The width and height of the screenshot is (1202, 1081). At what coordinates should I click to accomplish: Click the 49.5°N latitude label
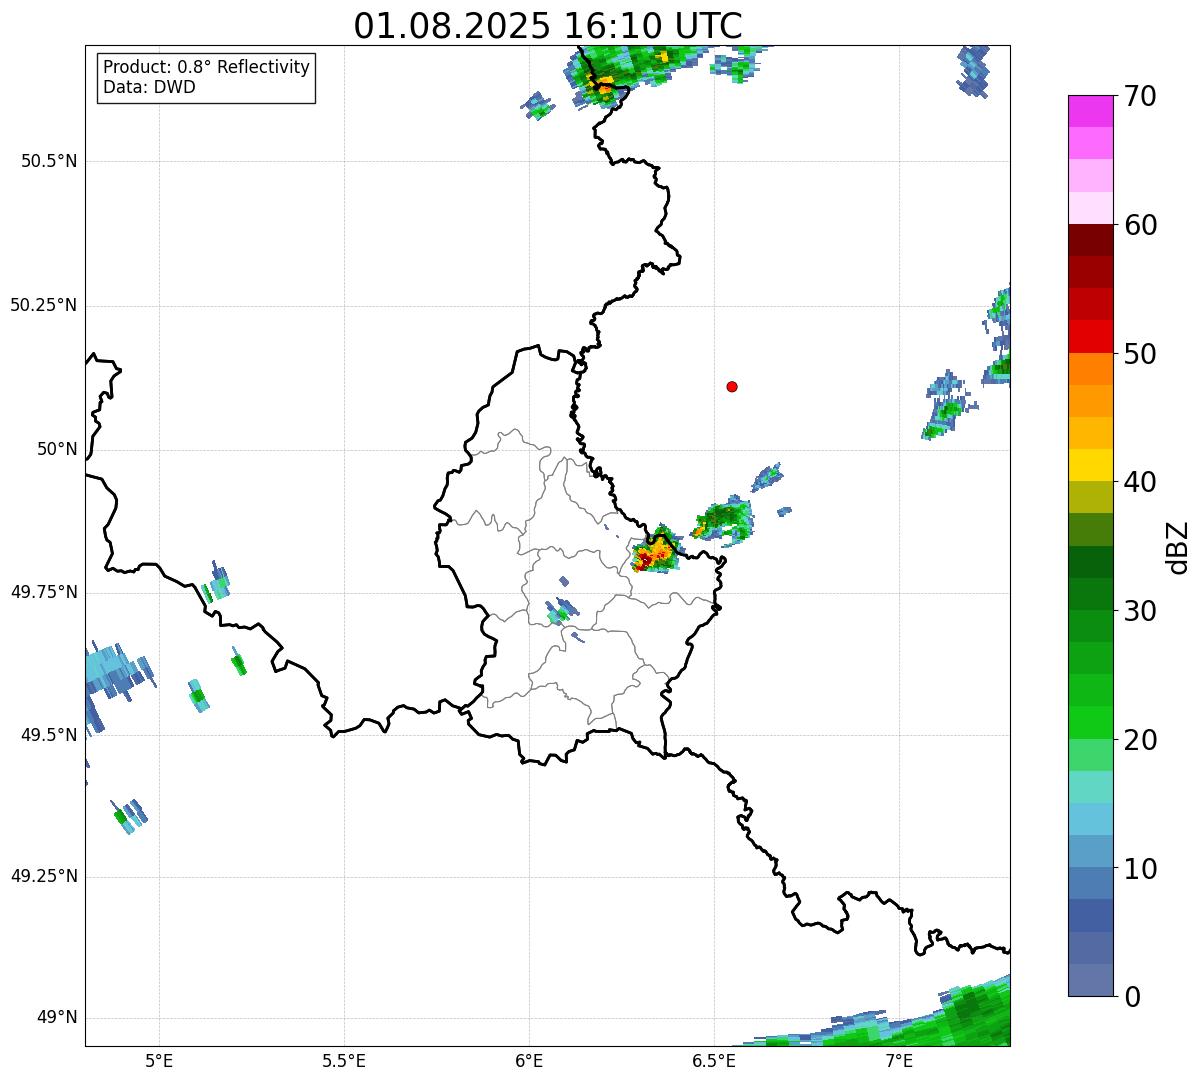click(x=49, y=735)
